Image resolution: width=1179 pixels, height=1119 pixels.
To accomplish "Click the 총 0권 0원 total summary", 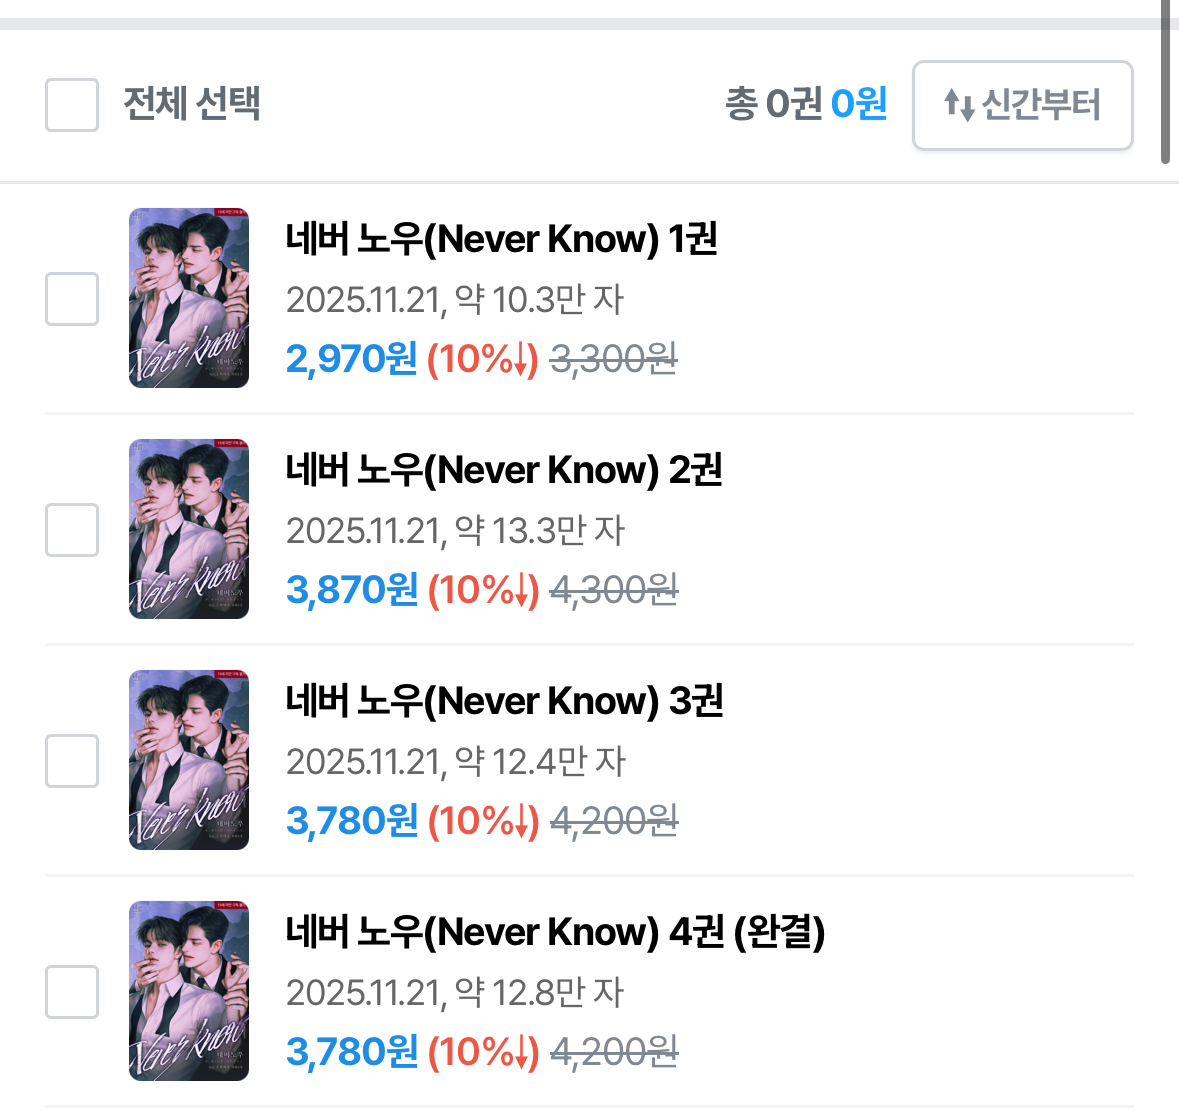I will tap(806, 104).
